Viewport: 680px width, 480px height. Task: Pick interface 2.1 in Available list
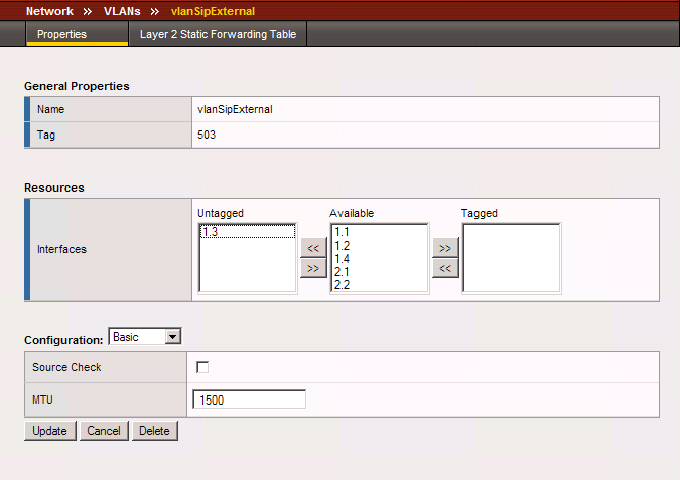(342, 271)
